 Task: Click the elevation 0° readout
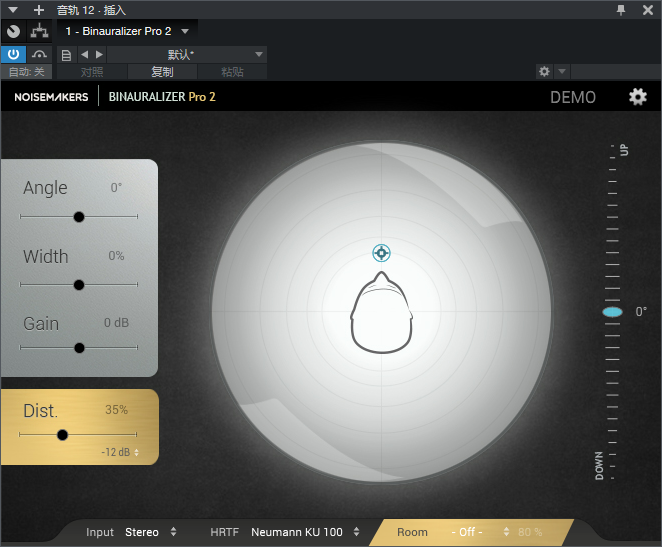(x=641, y=312)
